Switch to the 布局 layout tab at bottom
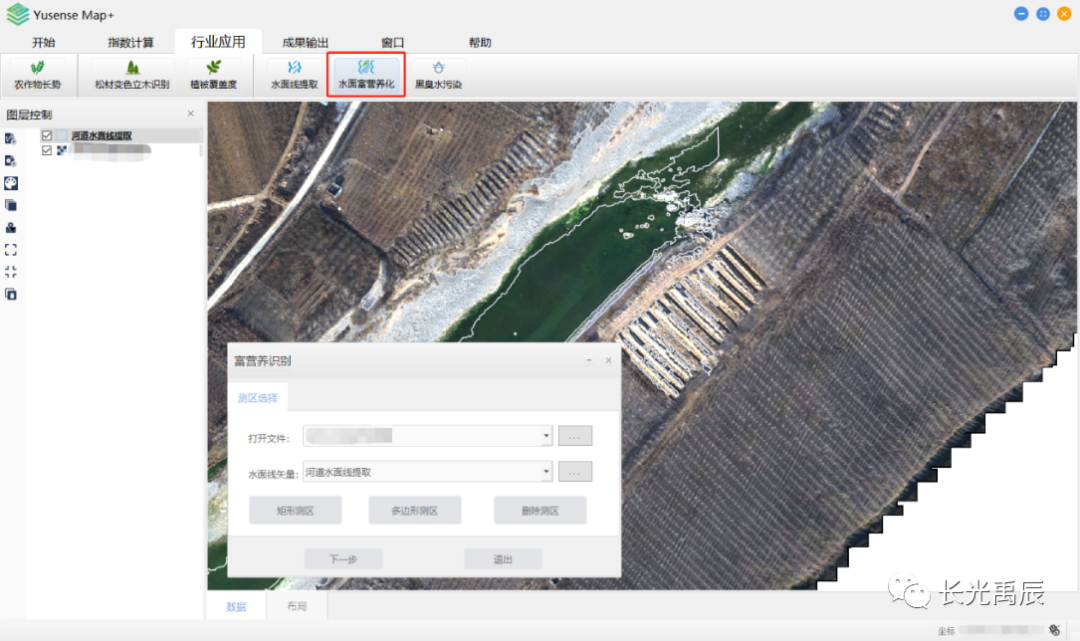The width and height of the screenshot is (1080, 641). tap(296, 606)
